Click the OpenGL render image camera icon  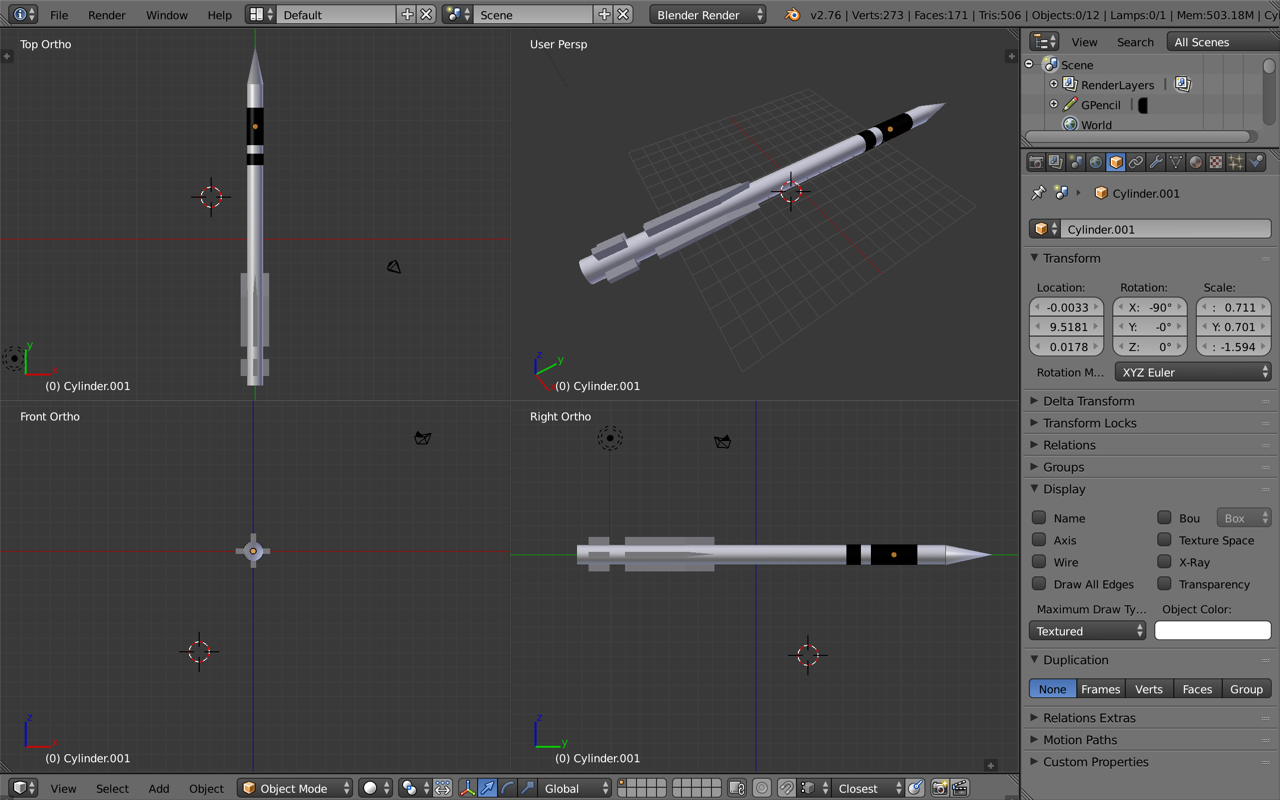tap(939, 788)
